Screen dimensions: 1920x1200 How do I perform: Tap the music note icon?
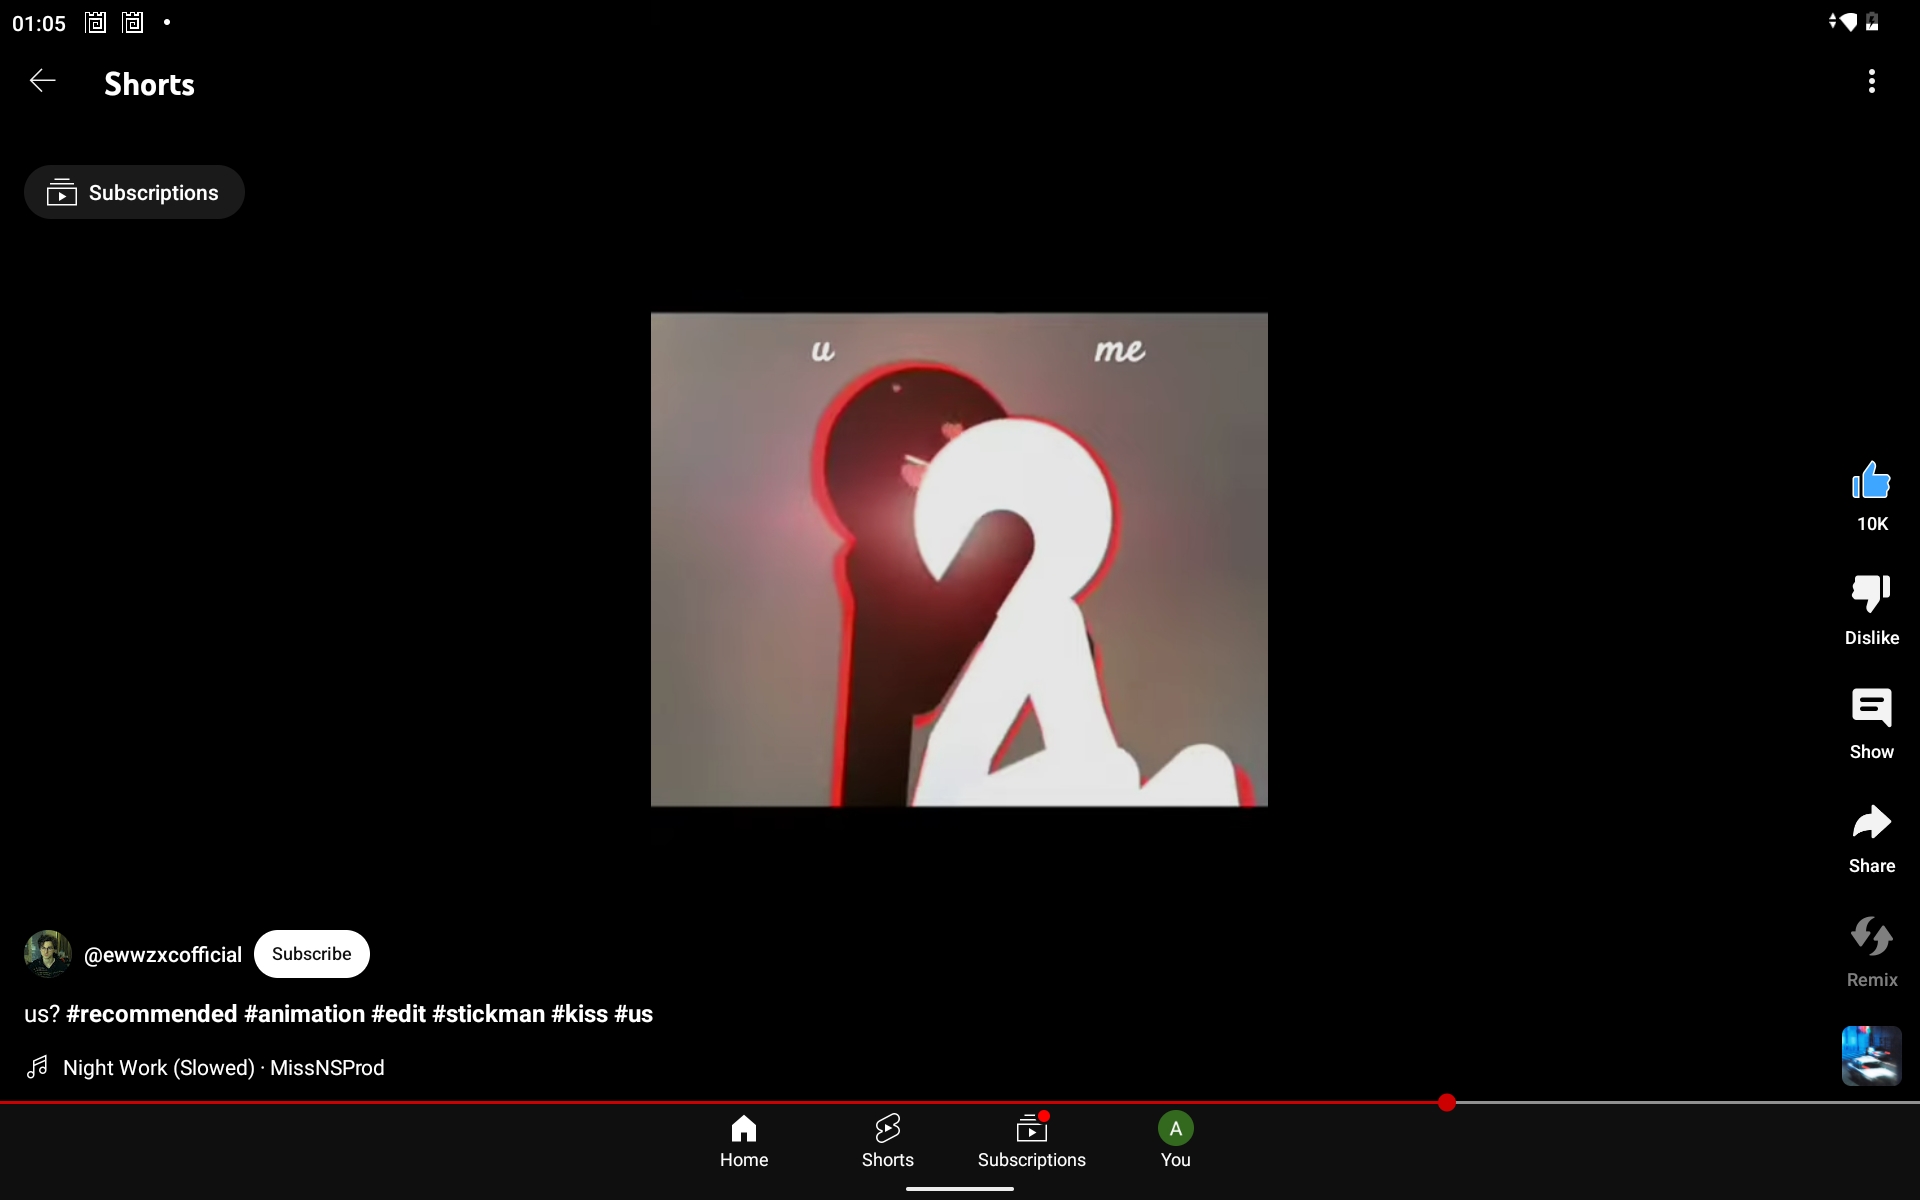click(x=37, y=1067)
